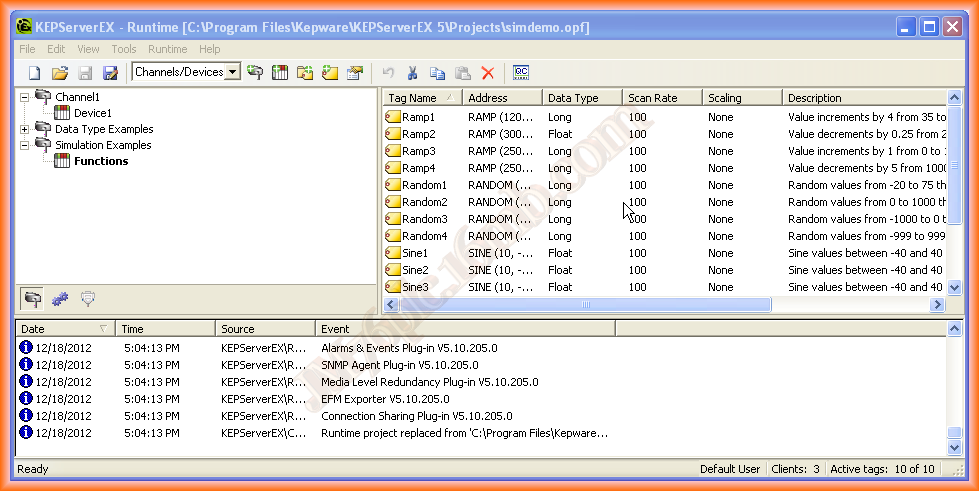Click the red Delete X icon
979x491 pixels.
pos(488,72)
